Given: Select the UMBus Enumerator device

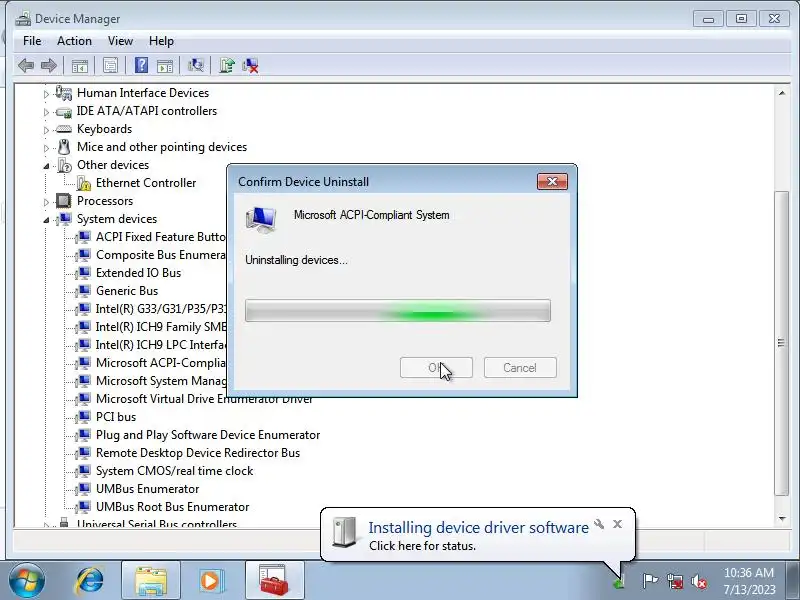Looking at the screenshot, I should pos(147,489).
